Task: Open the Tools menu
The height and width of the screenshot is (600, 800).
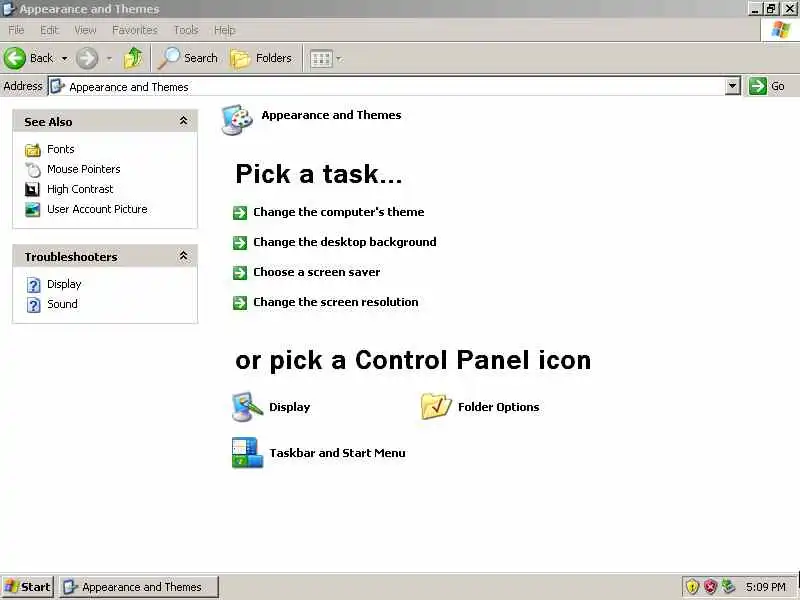Action: tap(186, 30)
